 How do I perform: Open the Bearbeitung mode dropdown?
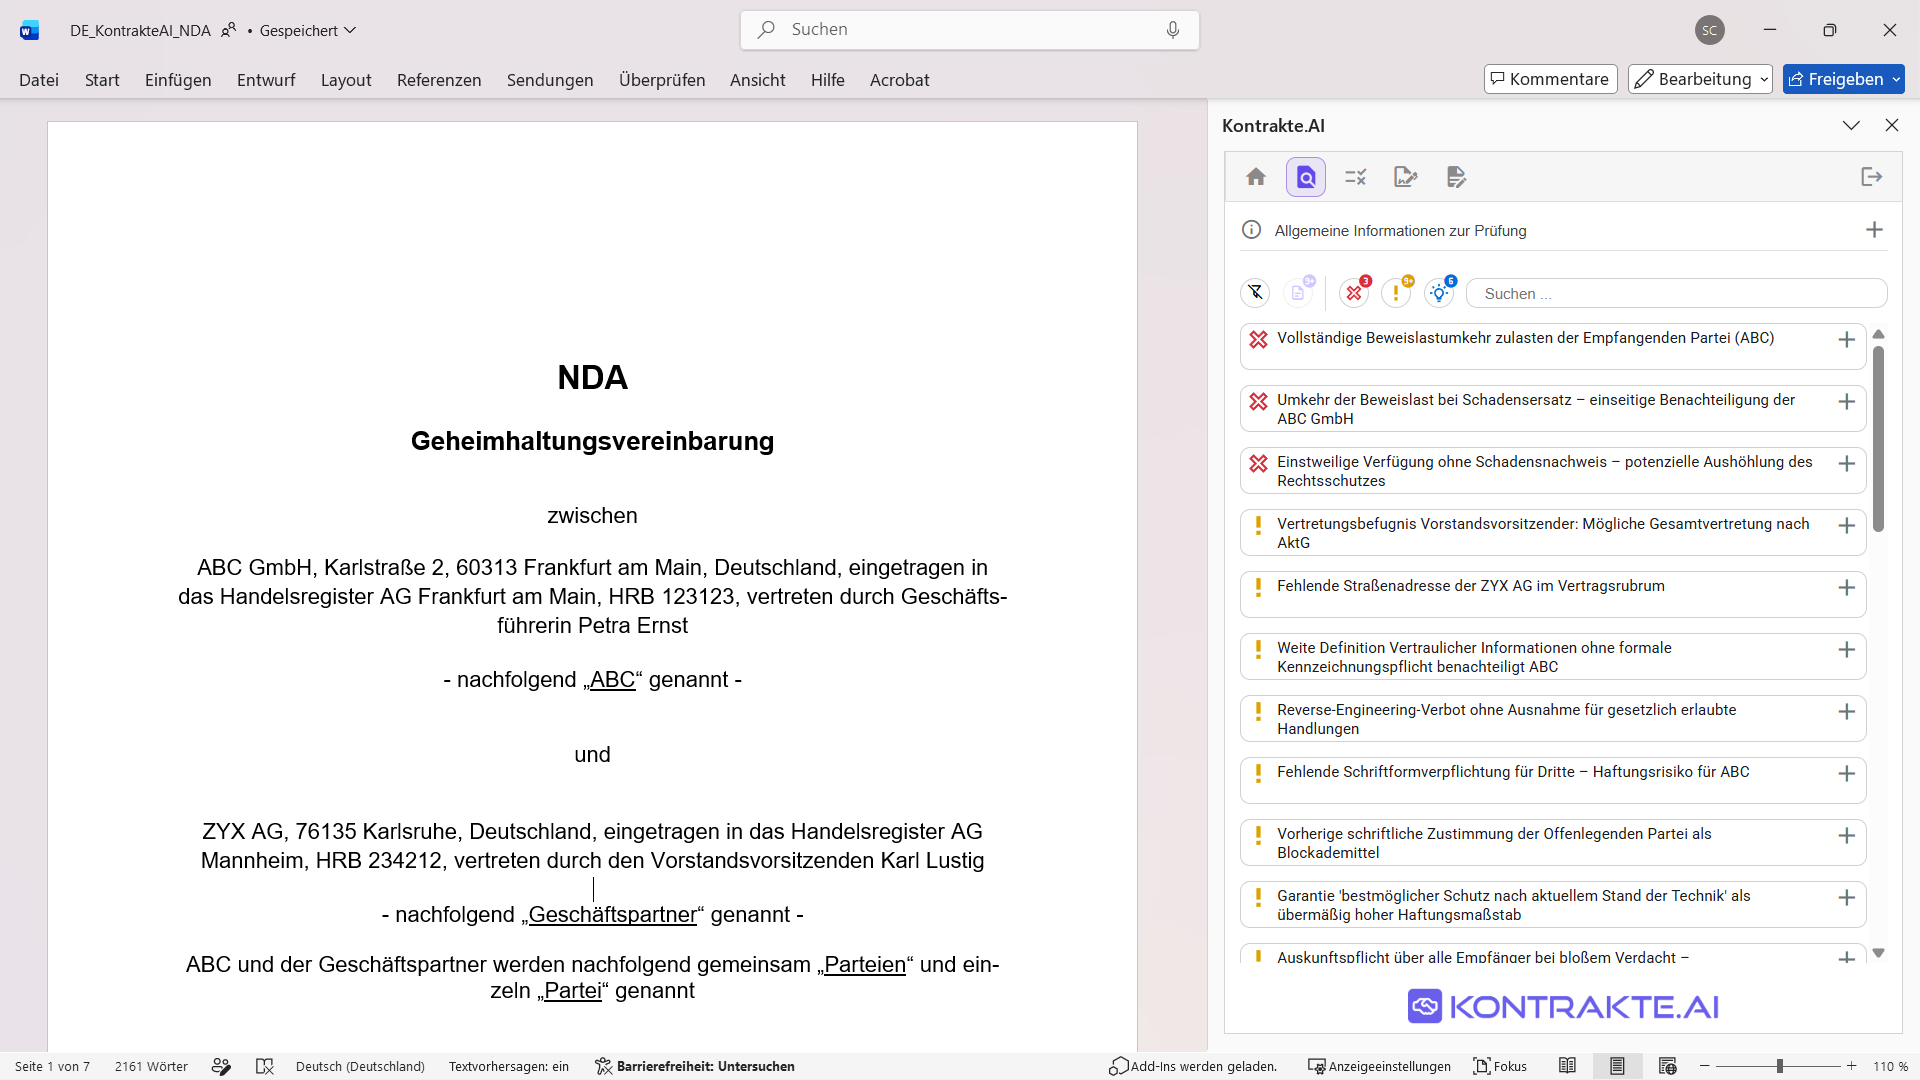point(1700,79)
